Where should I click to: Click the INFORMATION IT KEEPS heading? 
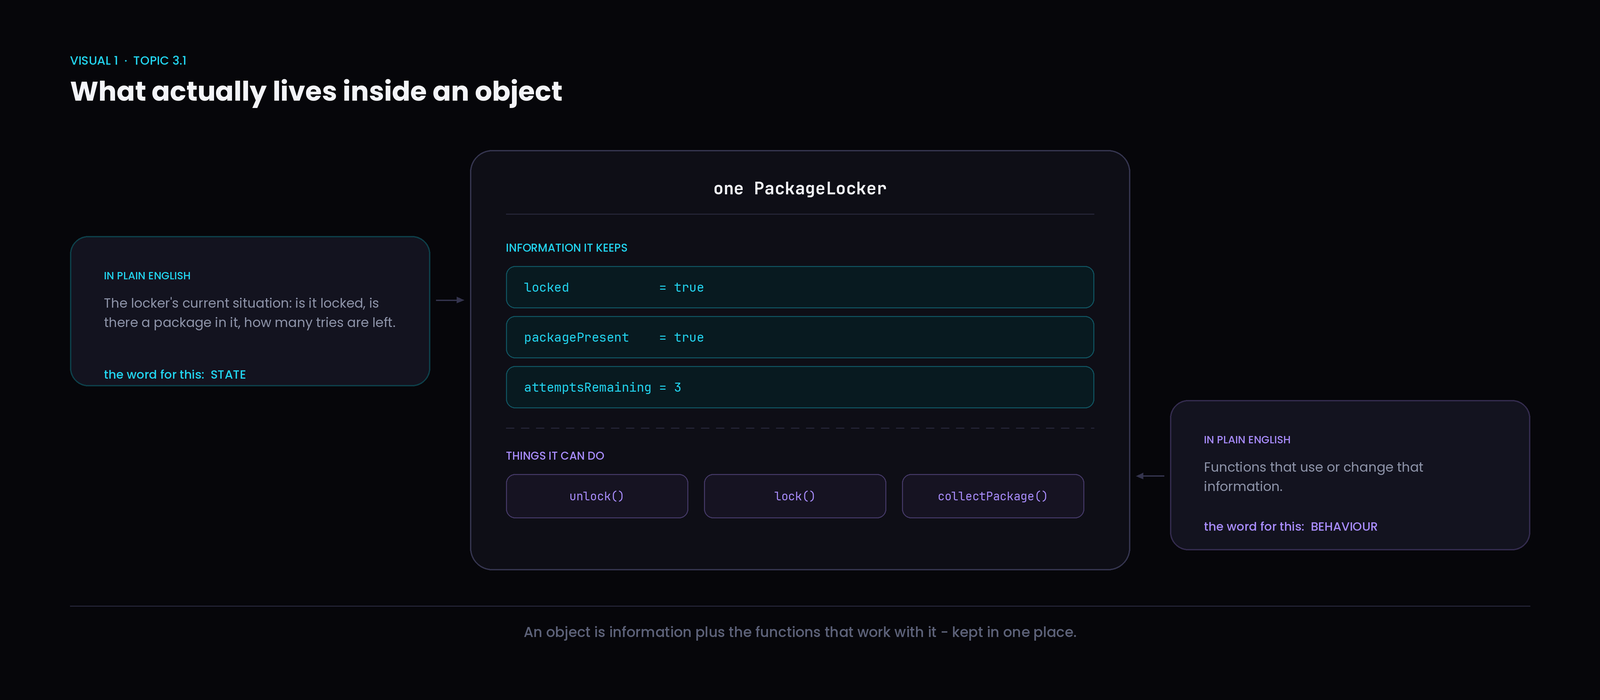[566, 248]
